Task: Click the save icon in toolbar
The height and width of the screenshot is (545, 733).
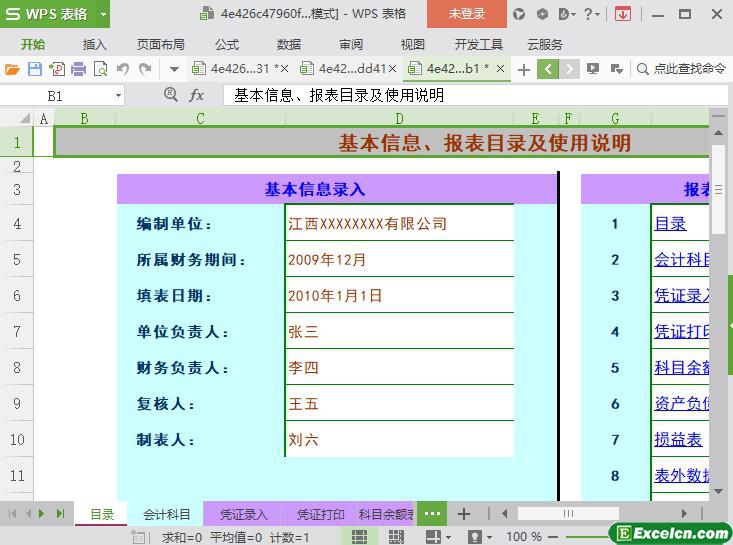Action: pyautogui.click(x=34, y=69)
